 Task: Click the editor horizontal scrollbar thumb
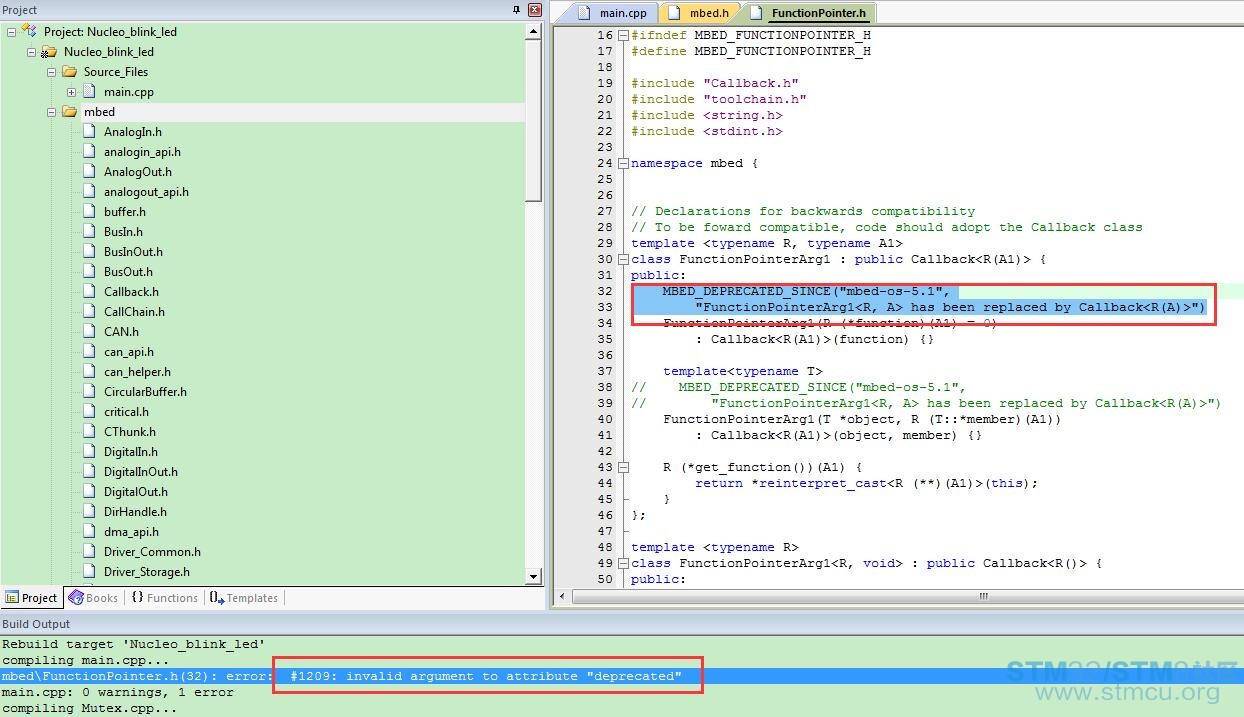[x=983, y=597]
